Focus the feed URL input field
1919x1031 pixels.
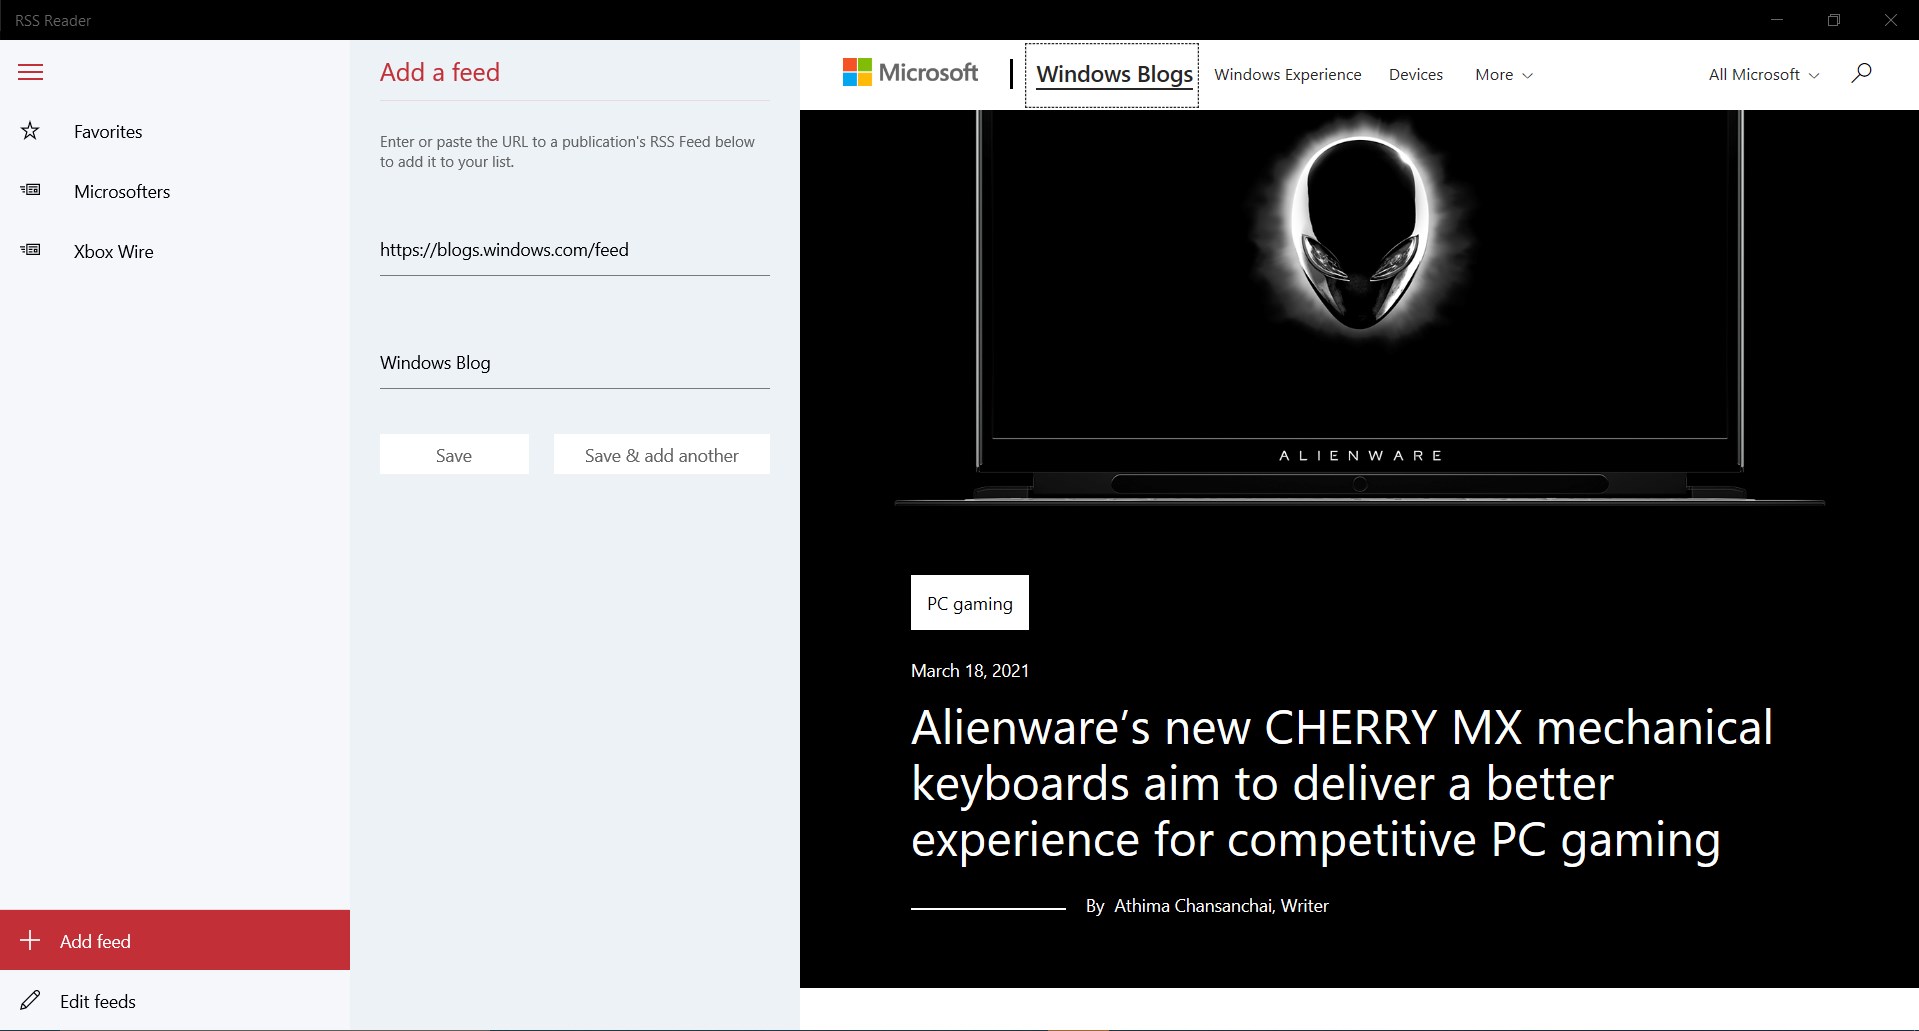coord(575,250)
